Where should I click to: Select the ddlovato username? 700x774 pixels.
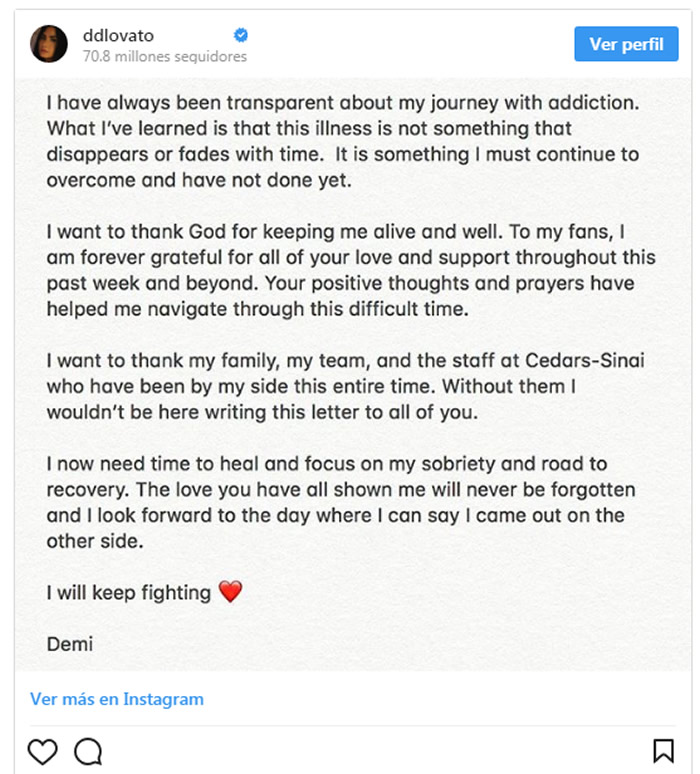[x=118, y=36]
